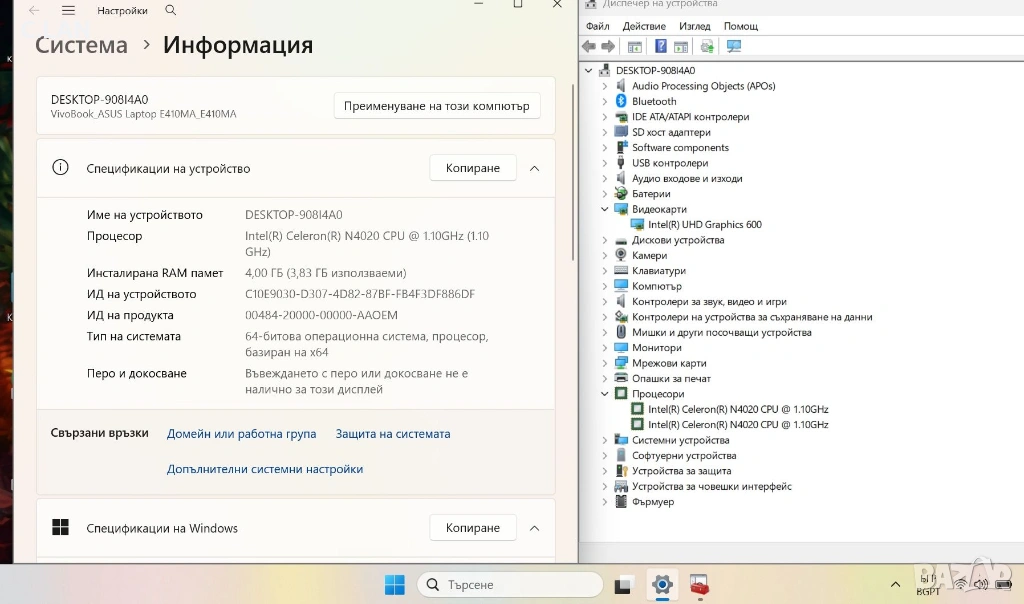Image resolution: width=1024 pixels, height=604 pixels.
Task: Click the Task View icon on taskbar
Action: [x=625, y=584]
